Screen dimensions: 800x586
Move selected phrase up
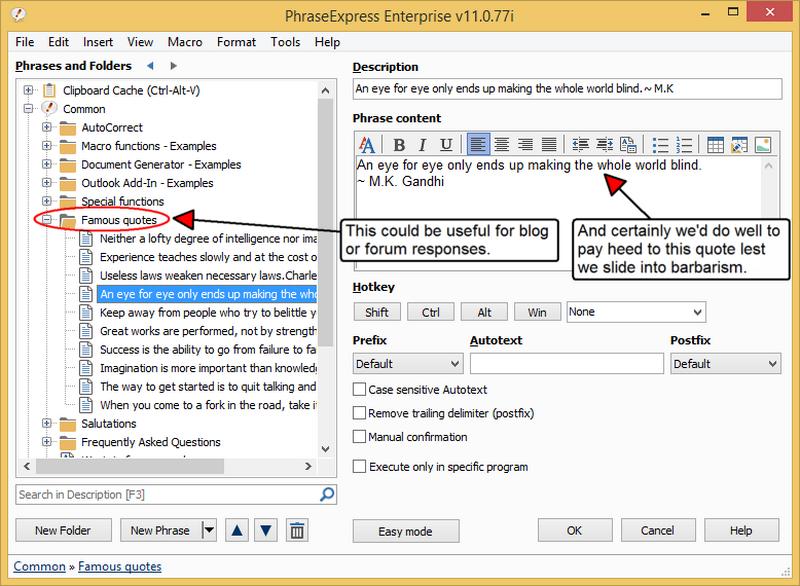(237, 530)
